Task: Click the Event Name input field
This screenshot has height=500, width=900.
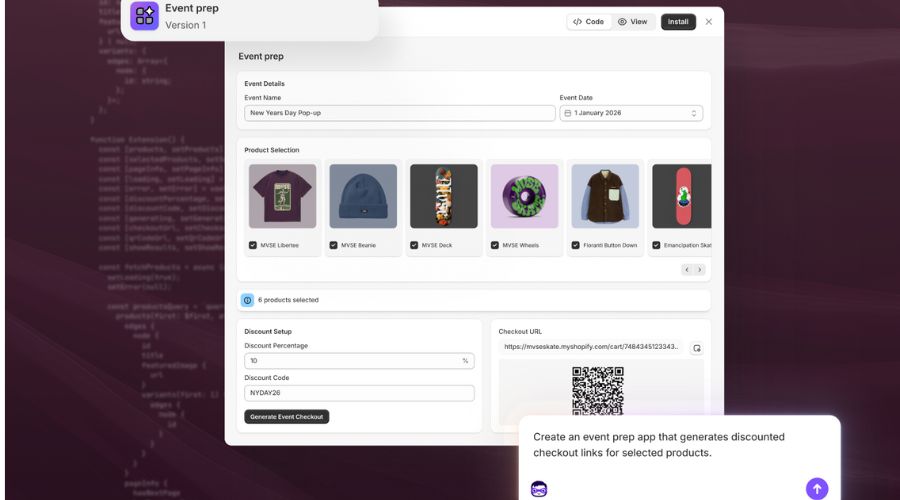Action: (x=399, y=113)
